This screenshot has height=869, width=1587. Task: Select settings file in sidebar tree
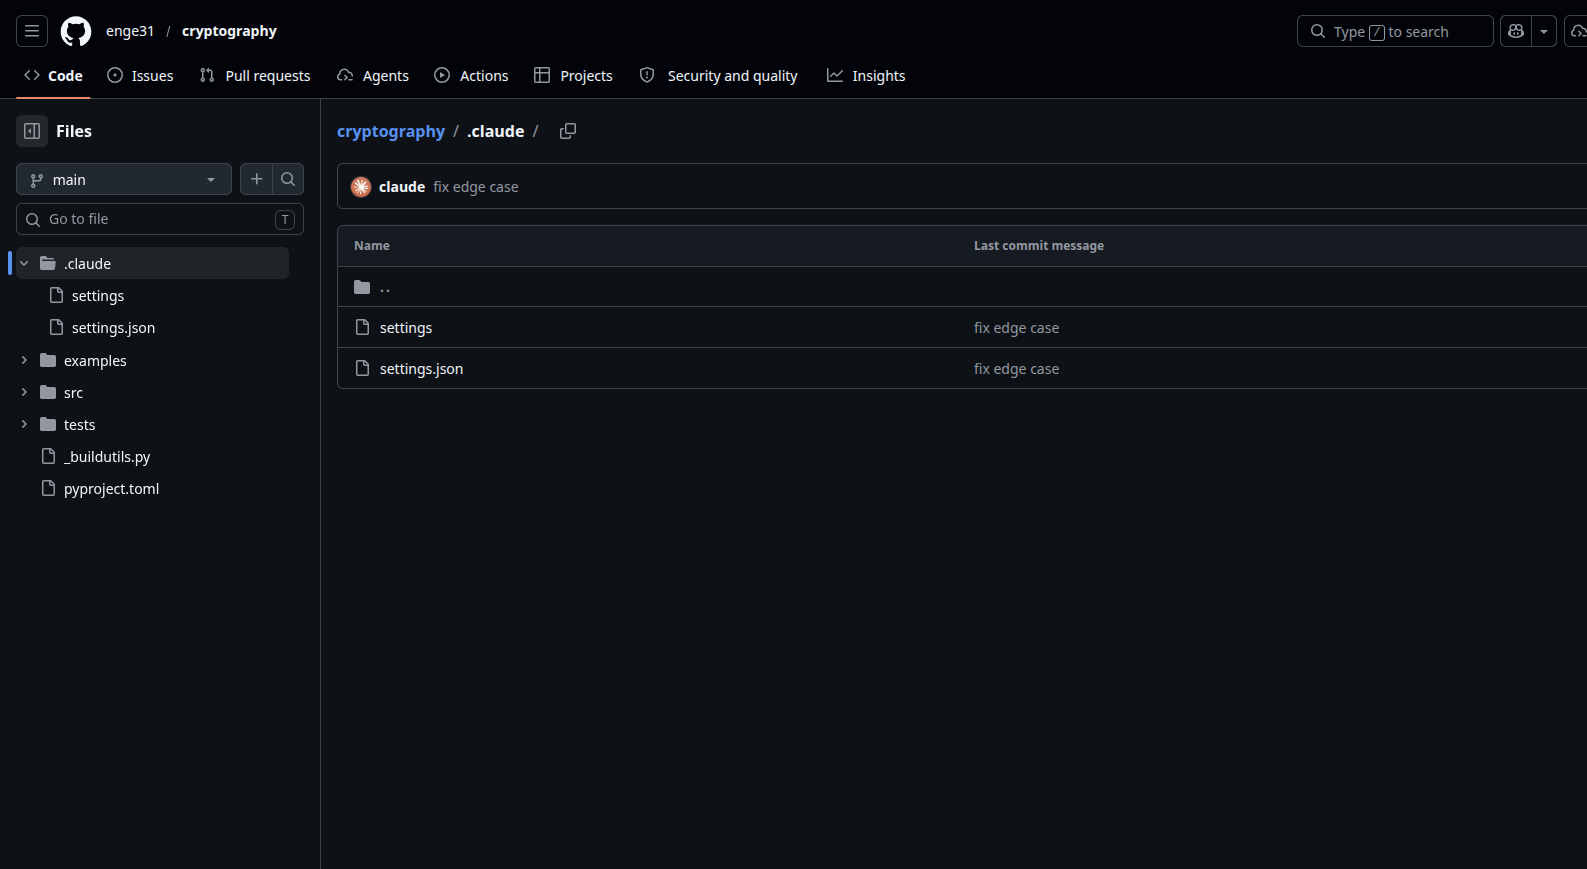pyautogui.click(x=98, y=296)
